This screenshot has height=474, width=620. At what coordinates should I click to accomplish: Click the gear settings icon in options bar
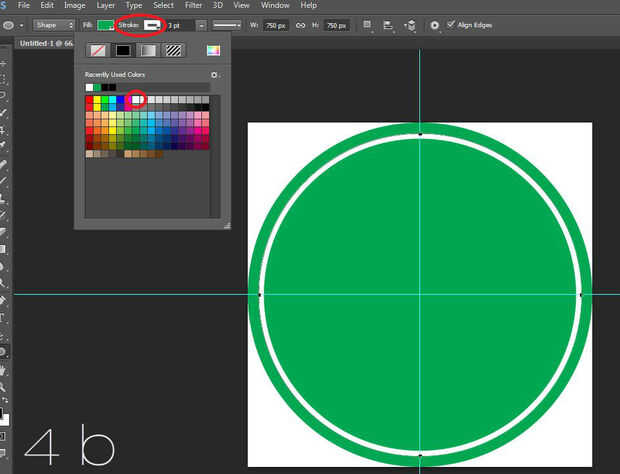[x=435, y=24]
